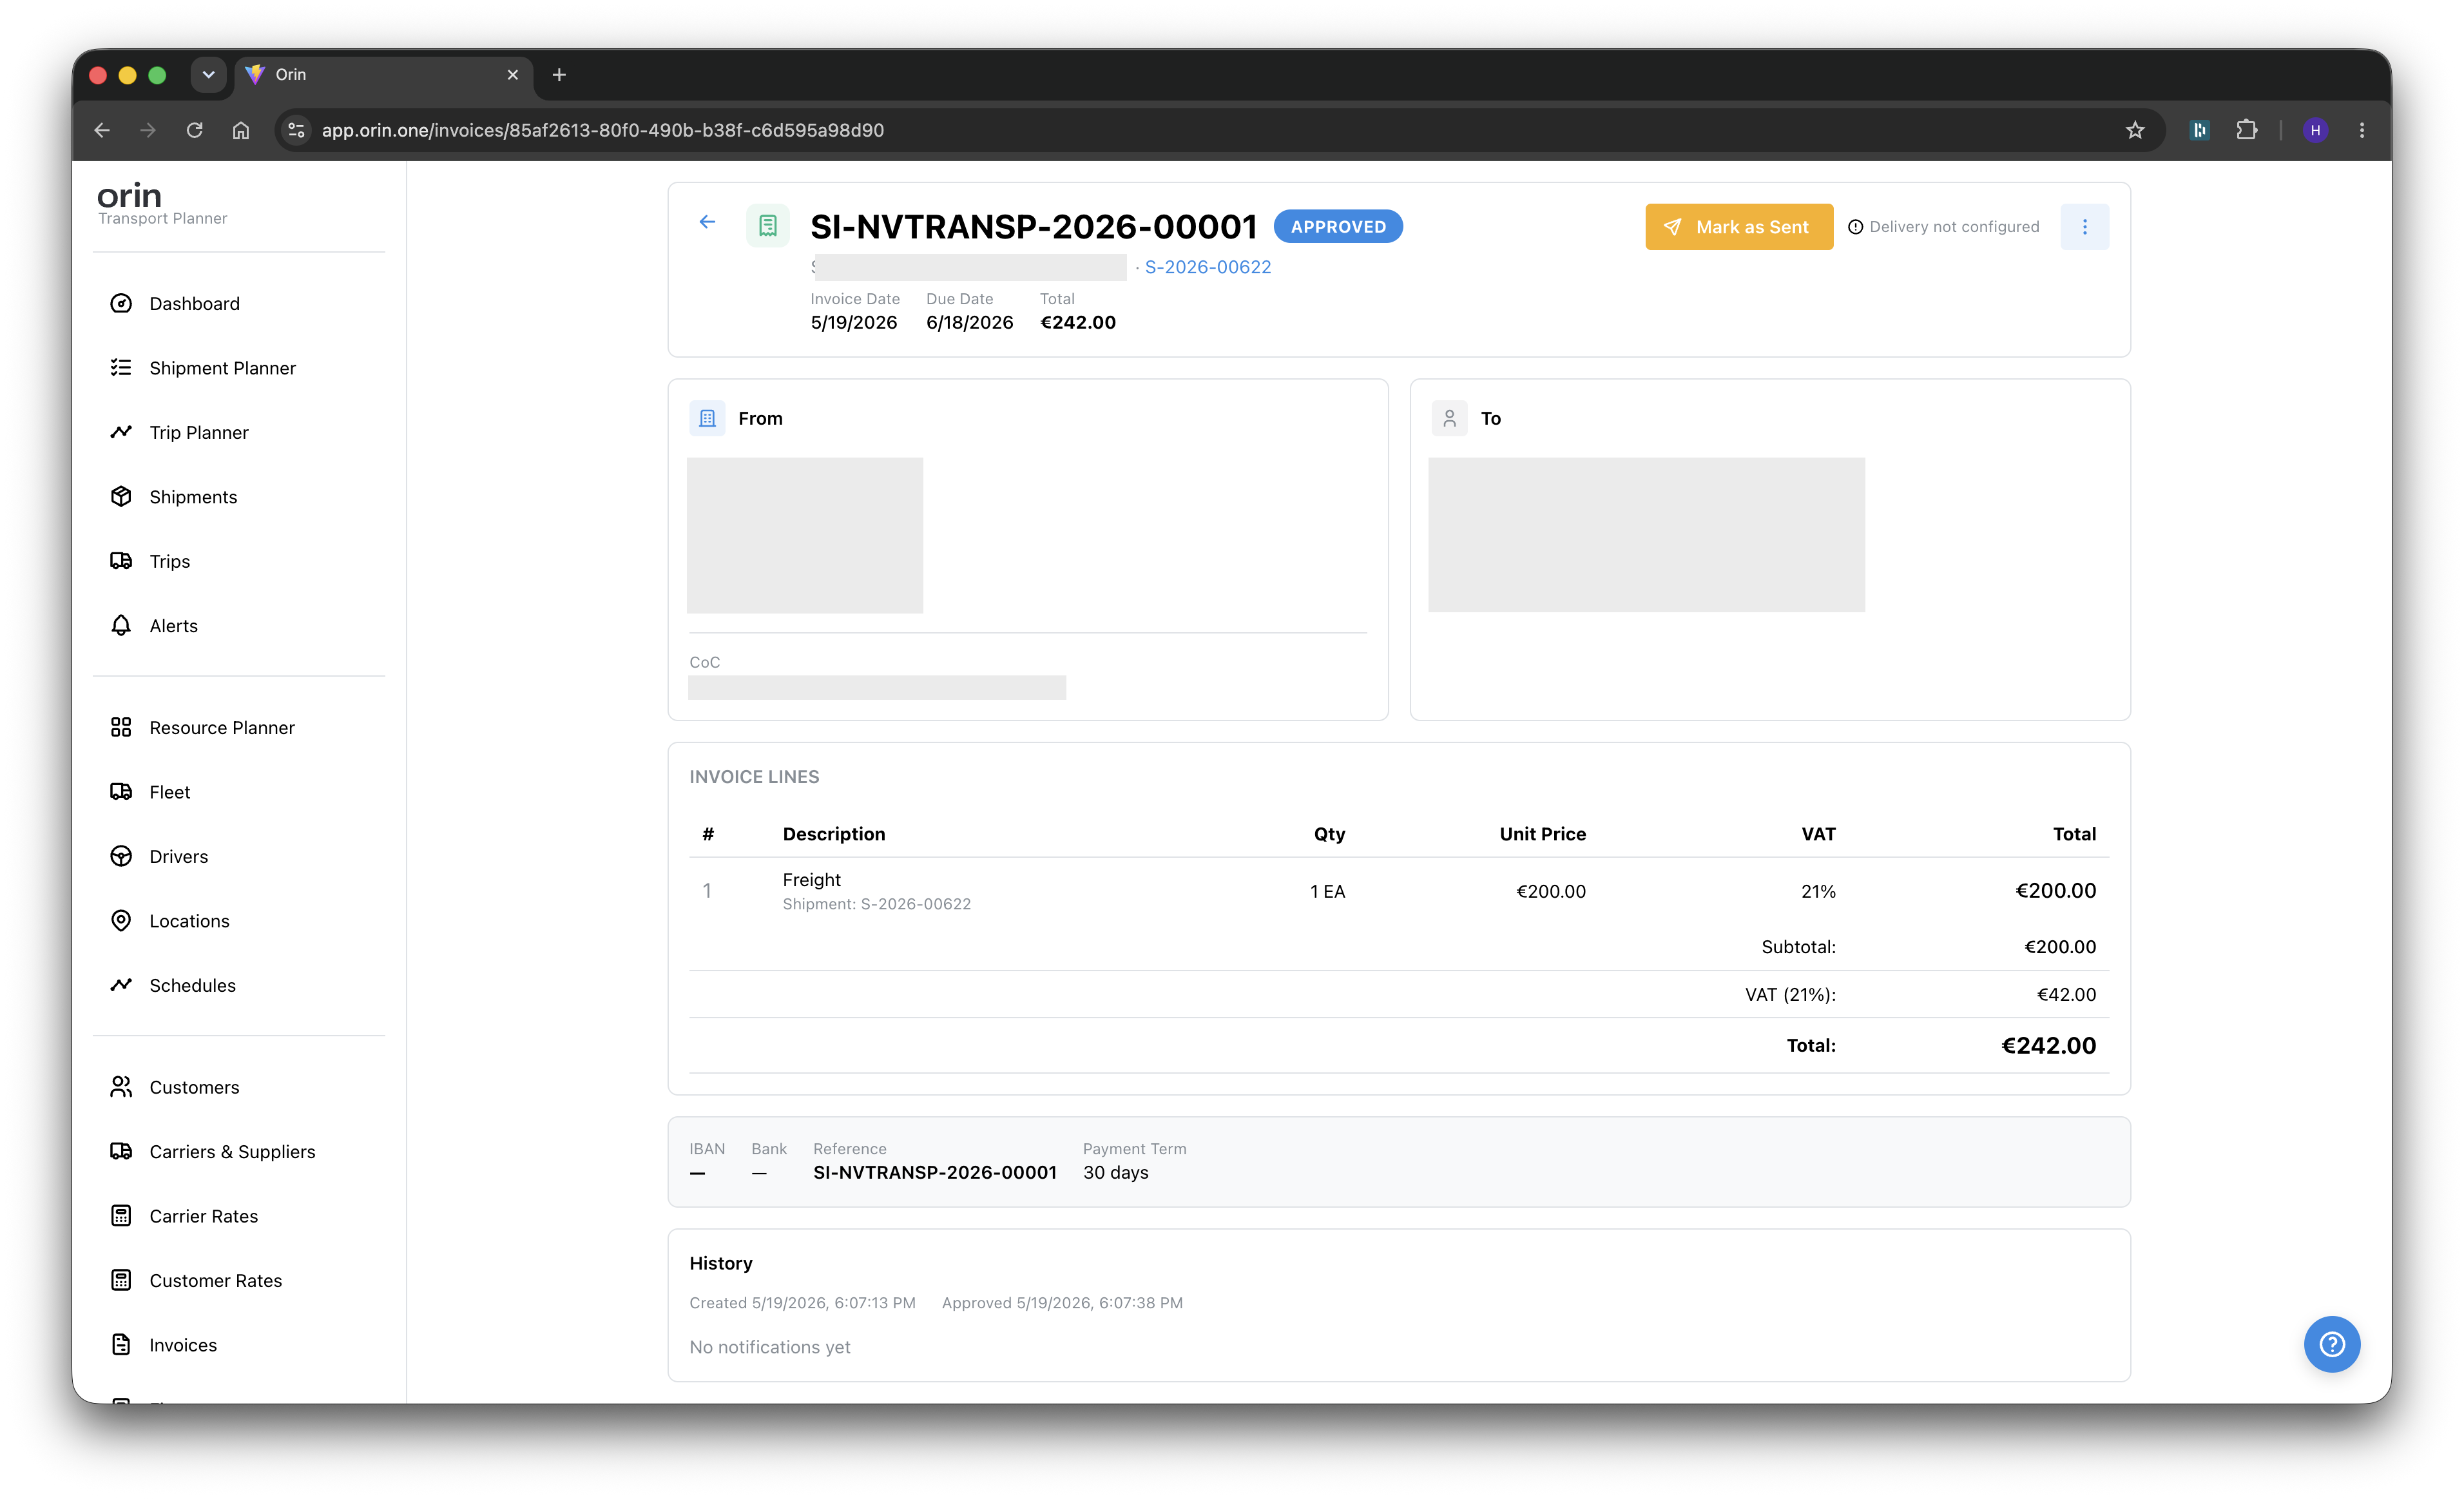Open the Carrier Rates calculator icon
Viewport: 2464px width, 1499px height.
121,1216
